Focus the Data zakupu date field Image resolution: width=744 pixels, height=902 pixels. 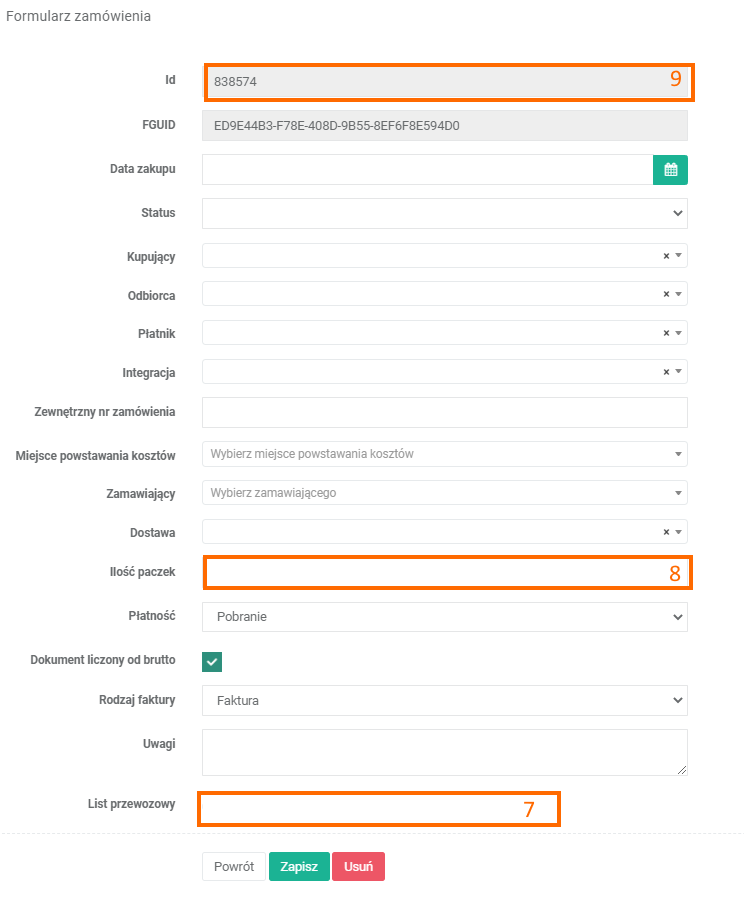coord(427,170)
